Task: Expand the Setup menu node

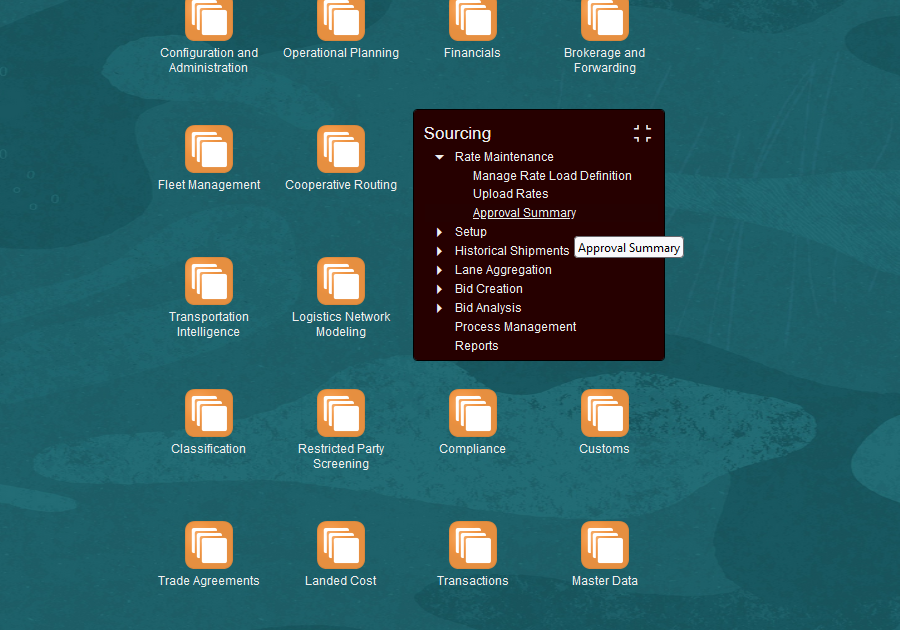Action: [439, 232]
